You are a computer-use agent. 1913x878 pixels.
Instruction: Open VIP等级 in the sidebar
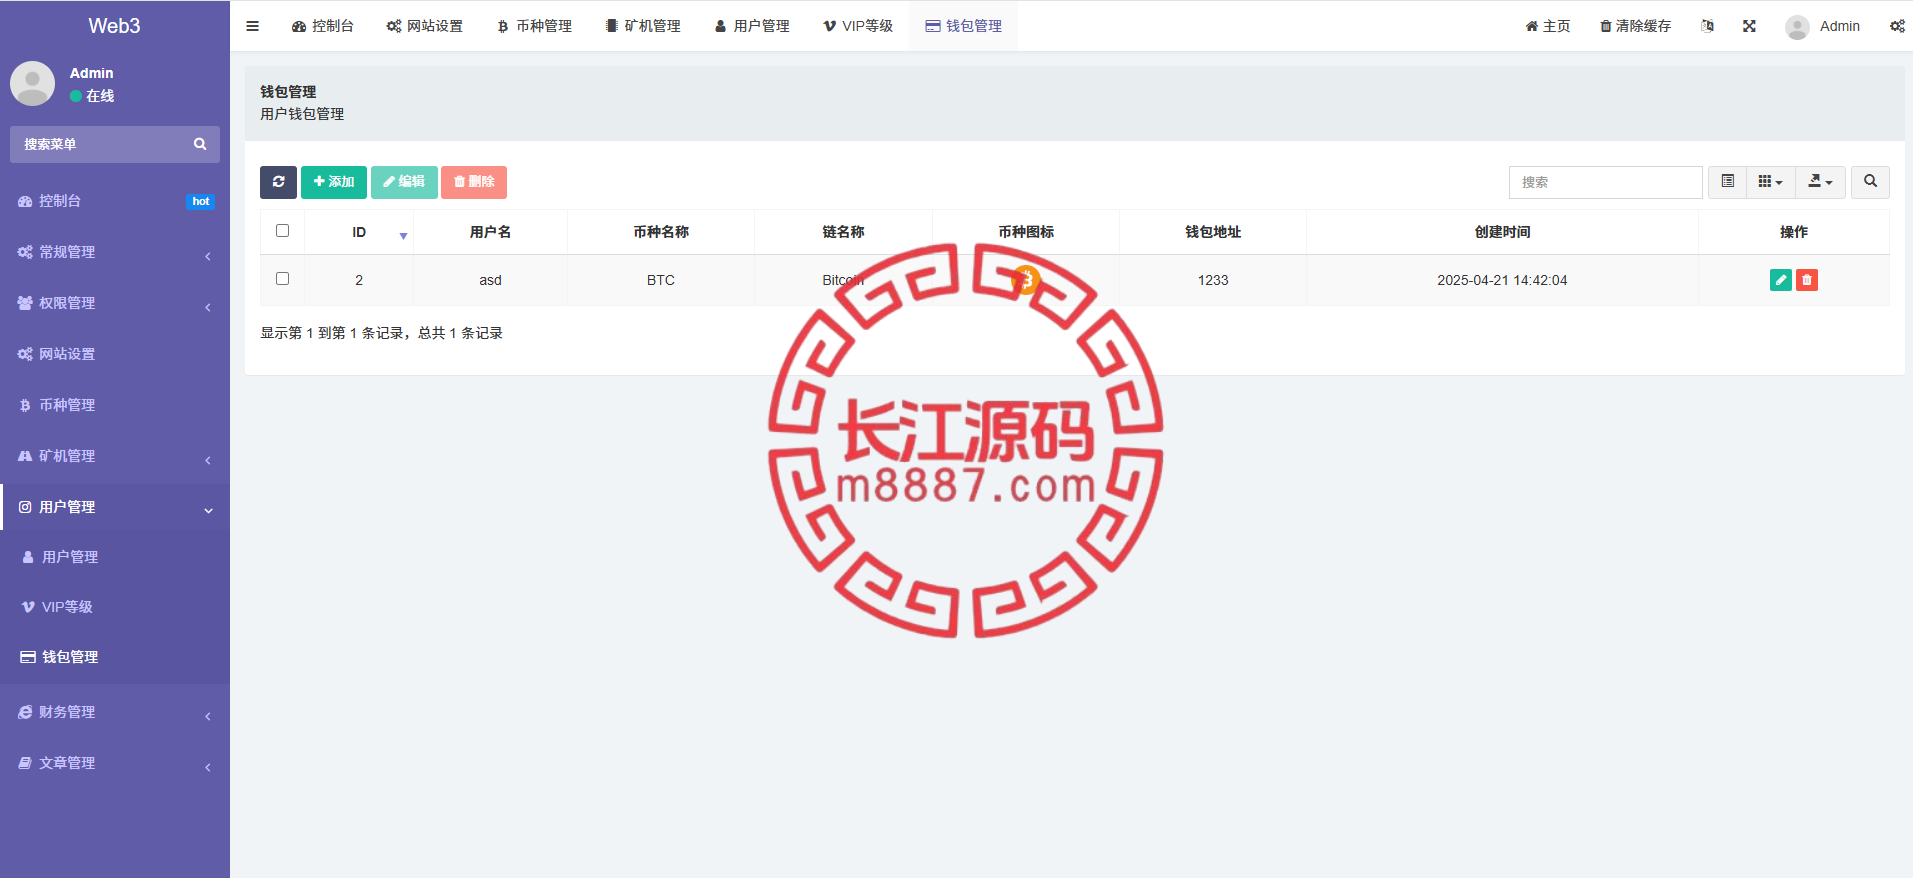point(115,607)
